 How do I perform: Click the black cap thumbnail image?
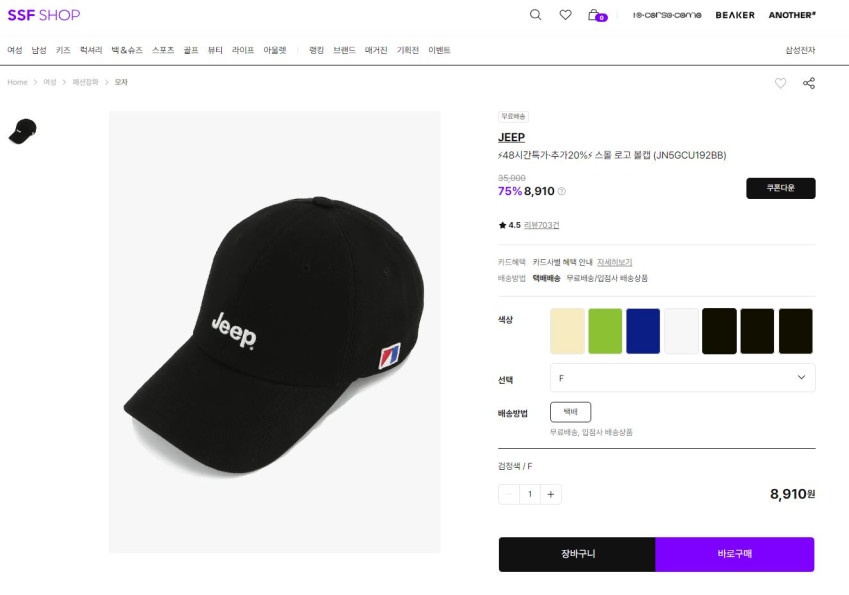point(22,131)
